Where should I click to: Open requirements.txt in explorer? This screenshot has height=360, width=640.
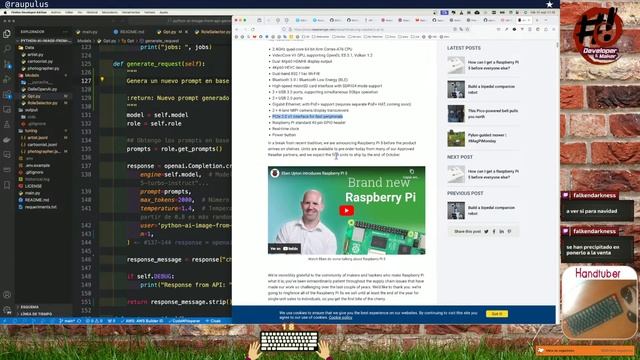(x=40, y=207)
